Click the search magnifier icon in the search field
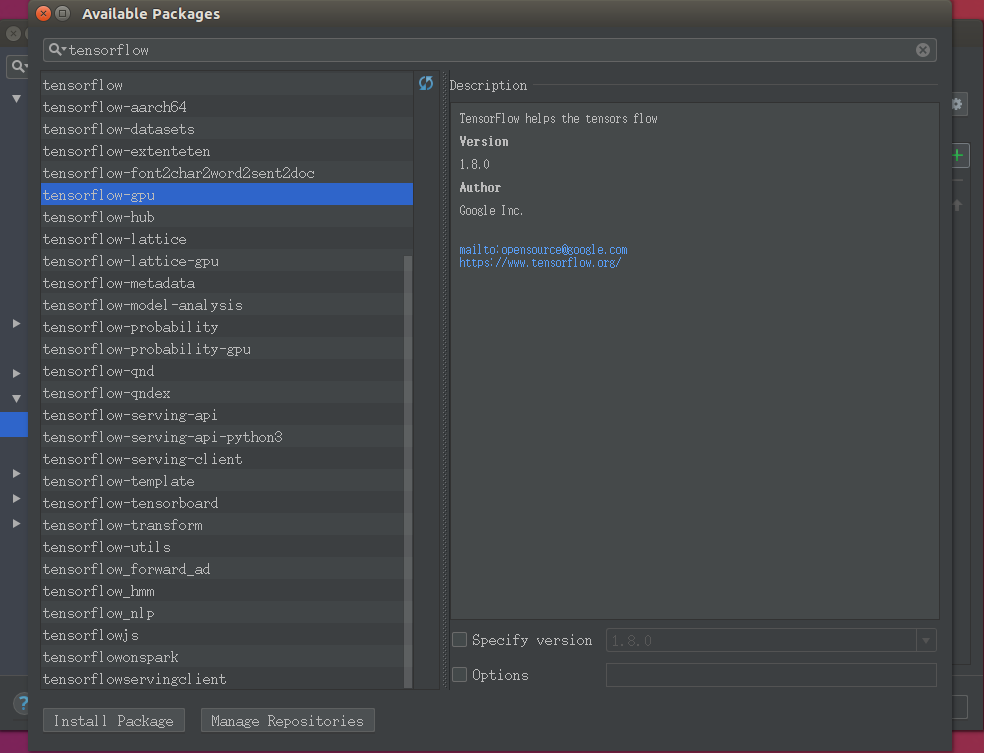The height and width of the screenshot is (753, 984). [55, 49]
